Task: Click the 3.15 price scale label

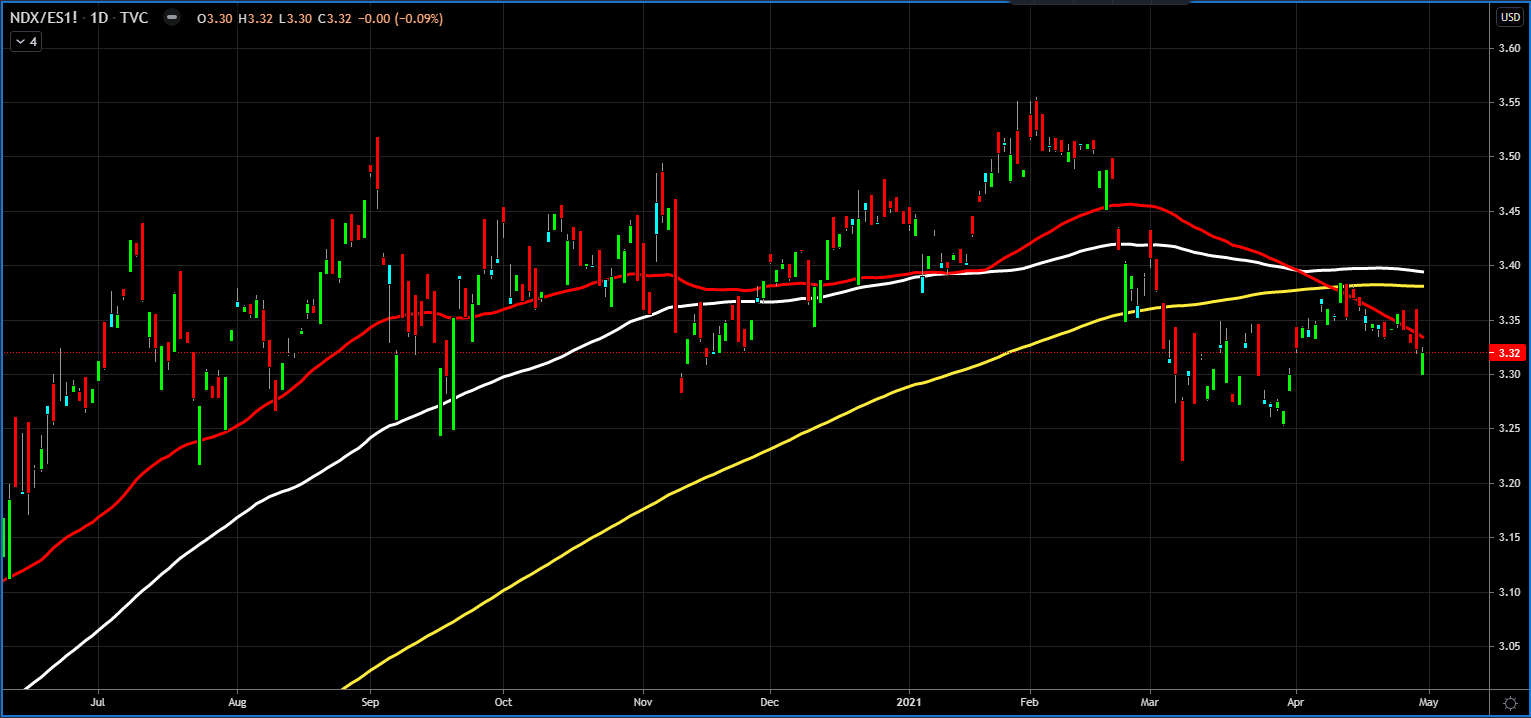Action: (x=1509, y=538)
